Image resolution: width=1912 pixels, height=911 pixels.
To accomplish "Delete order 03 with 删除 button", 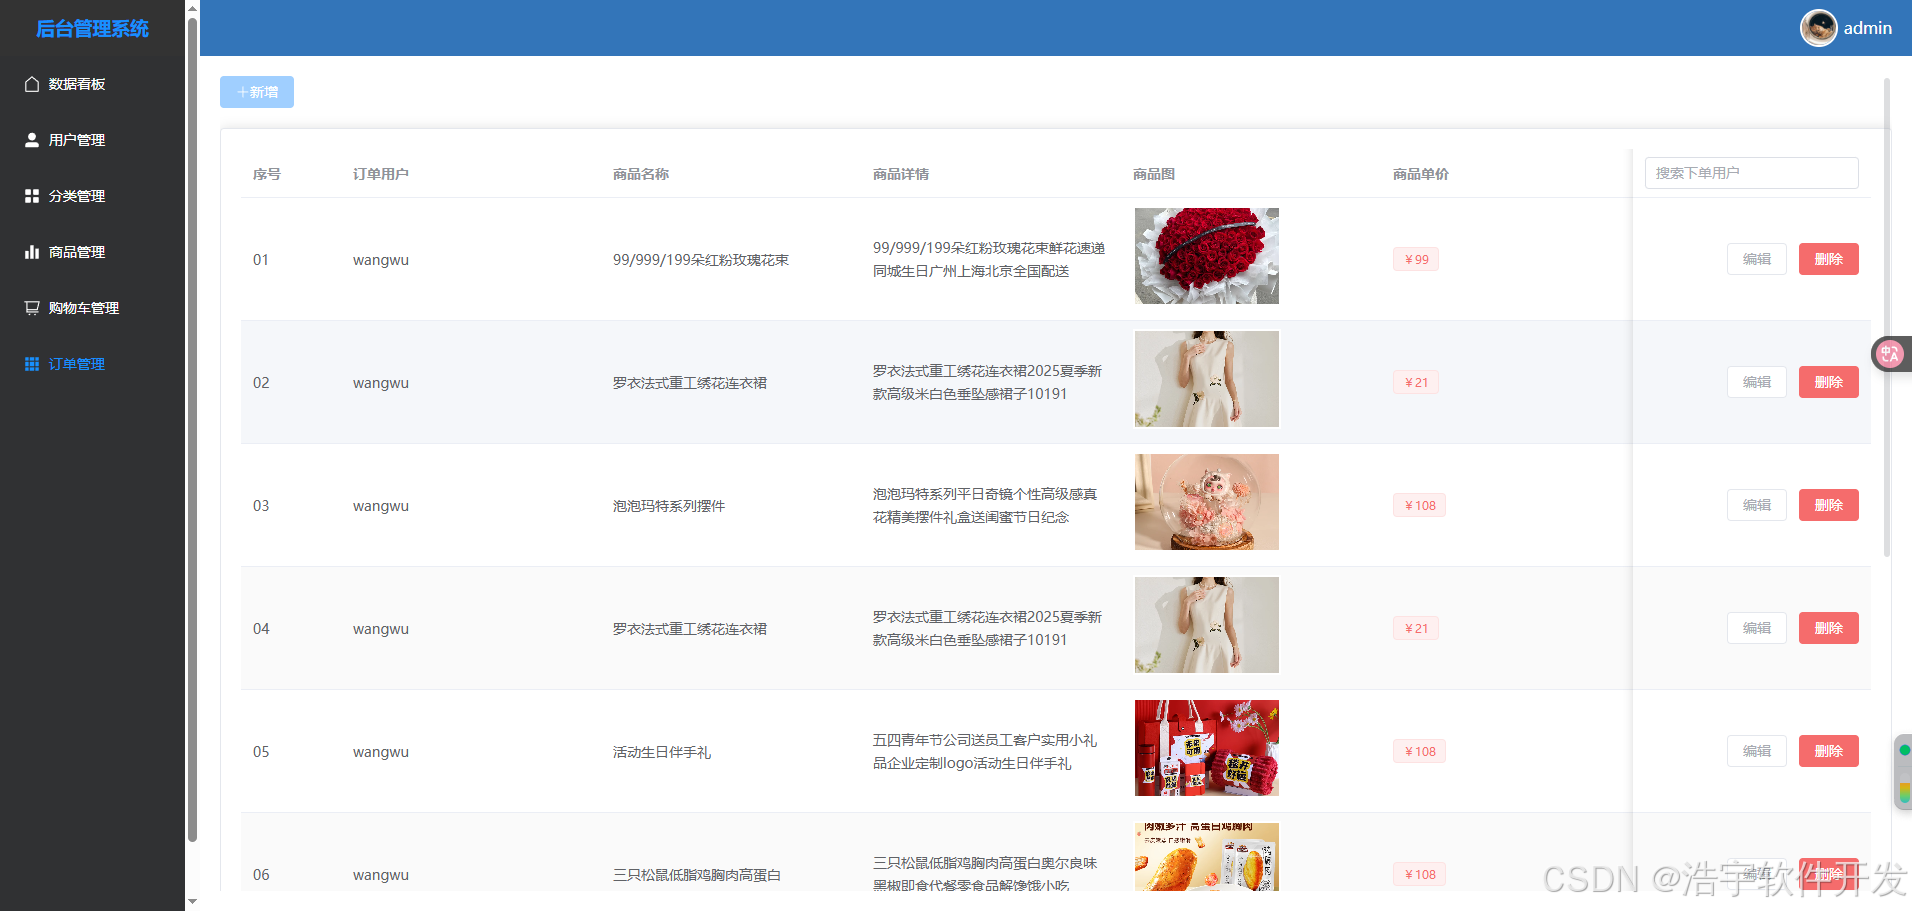I will (1828, 505).
